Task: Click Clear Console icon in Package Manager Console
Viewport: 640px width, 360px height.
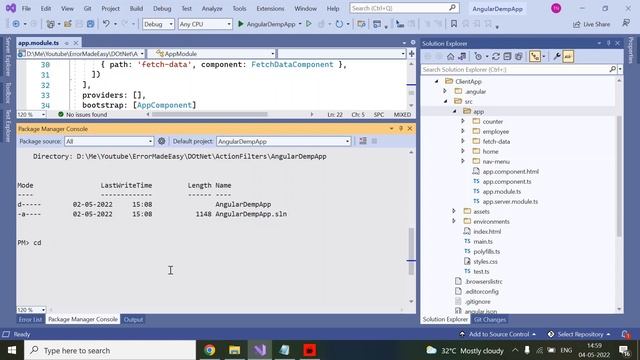Action: [363, 141]
